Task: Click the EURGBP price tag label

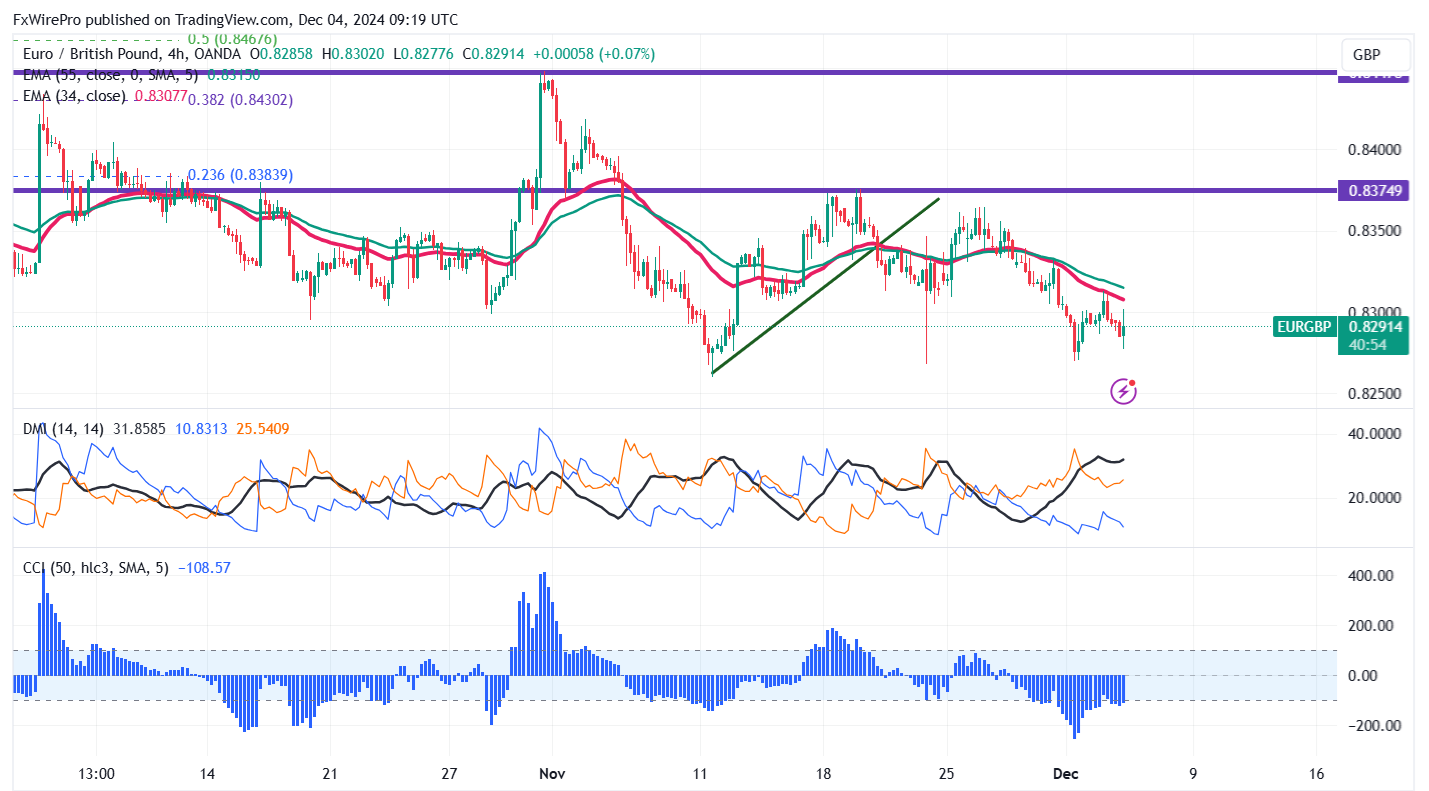Action: coord(1304,326)
